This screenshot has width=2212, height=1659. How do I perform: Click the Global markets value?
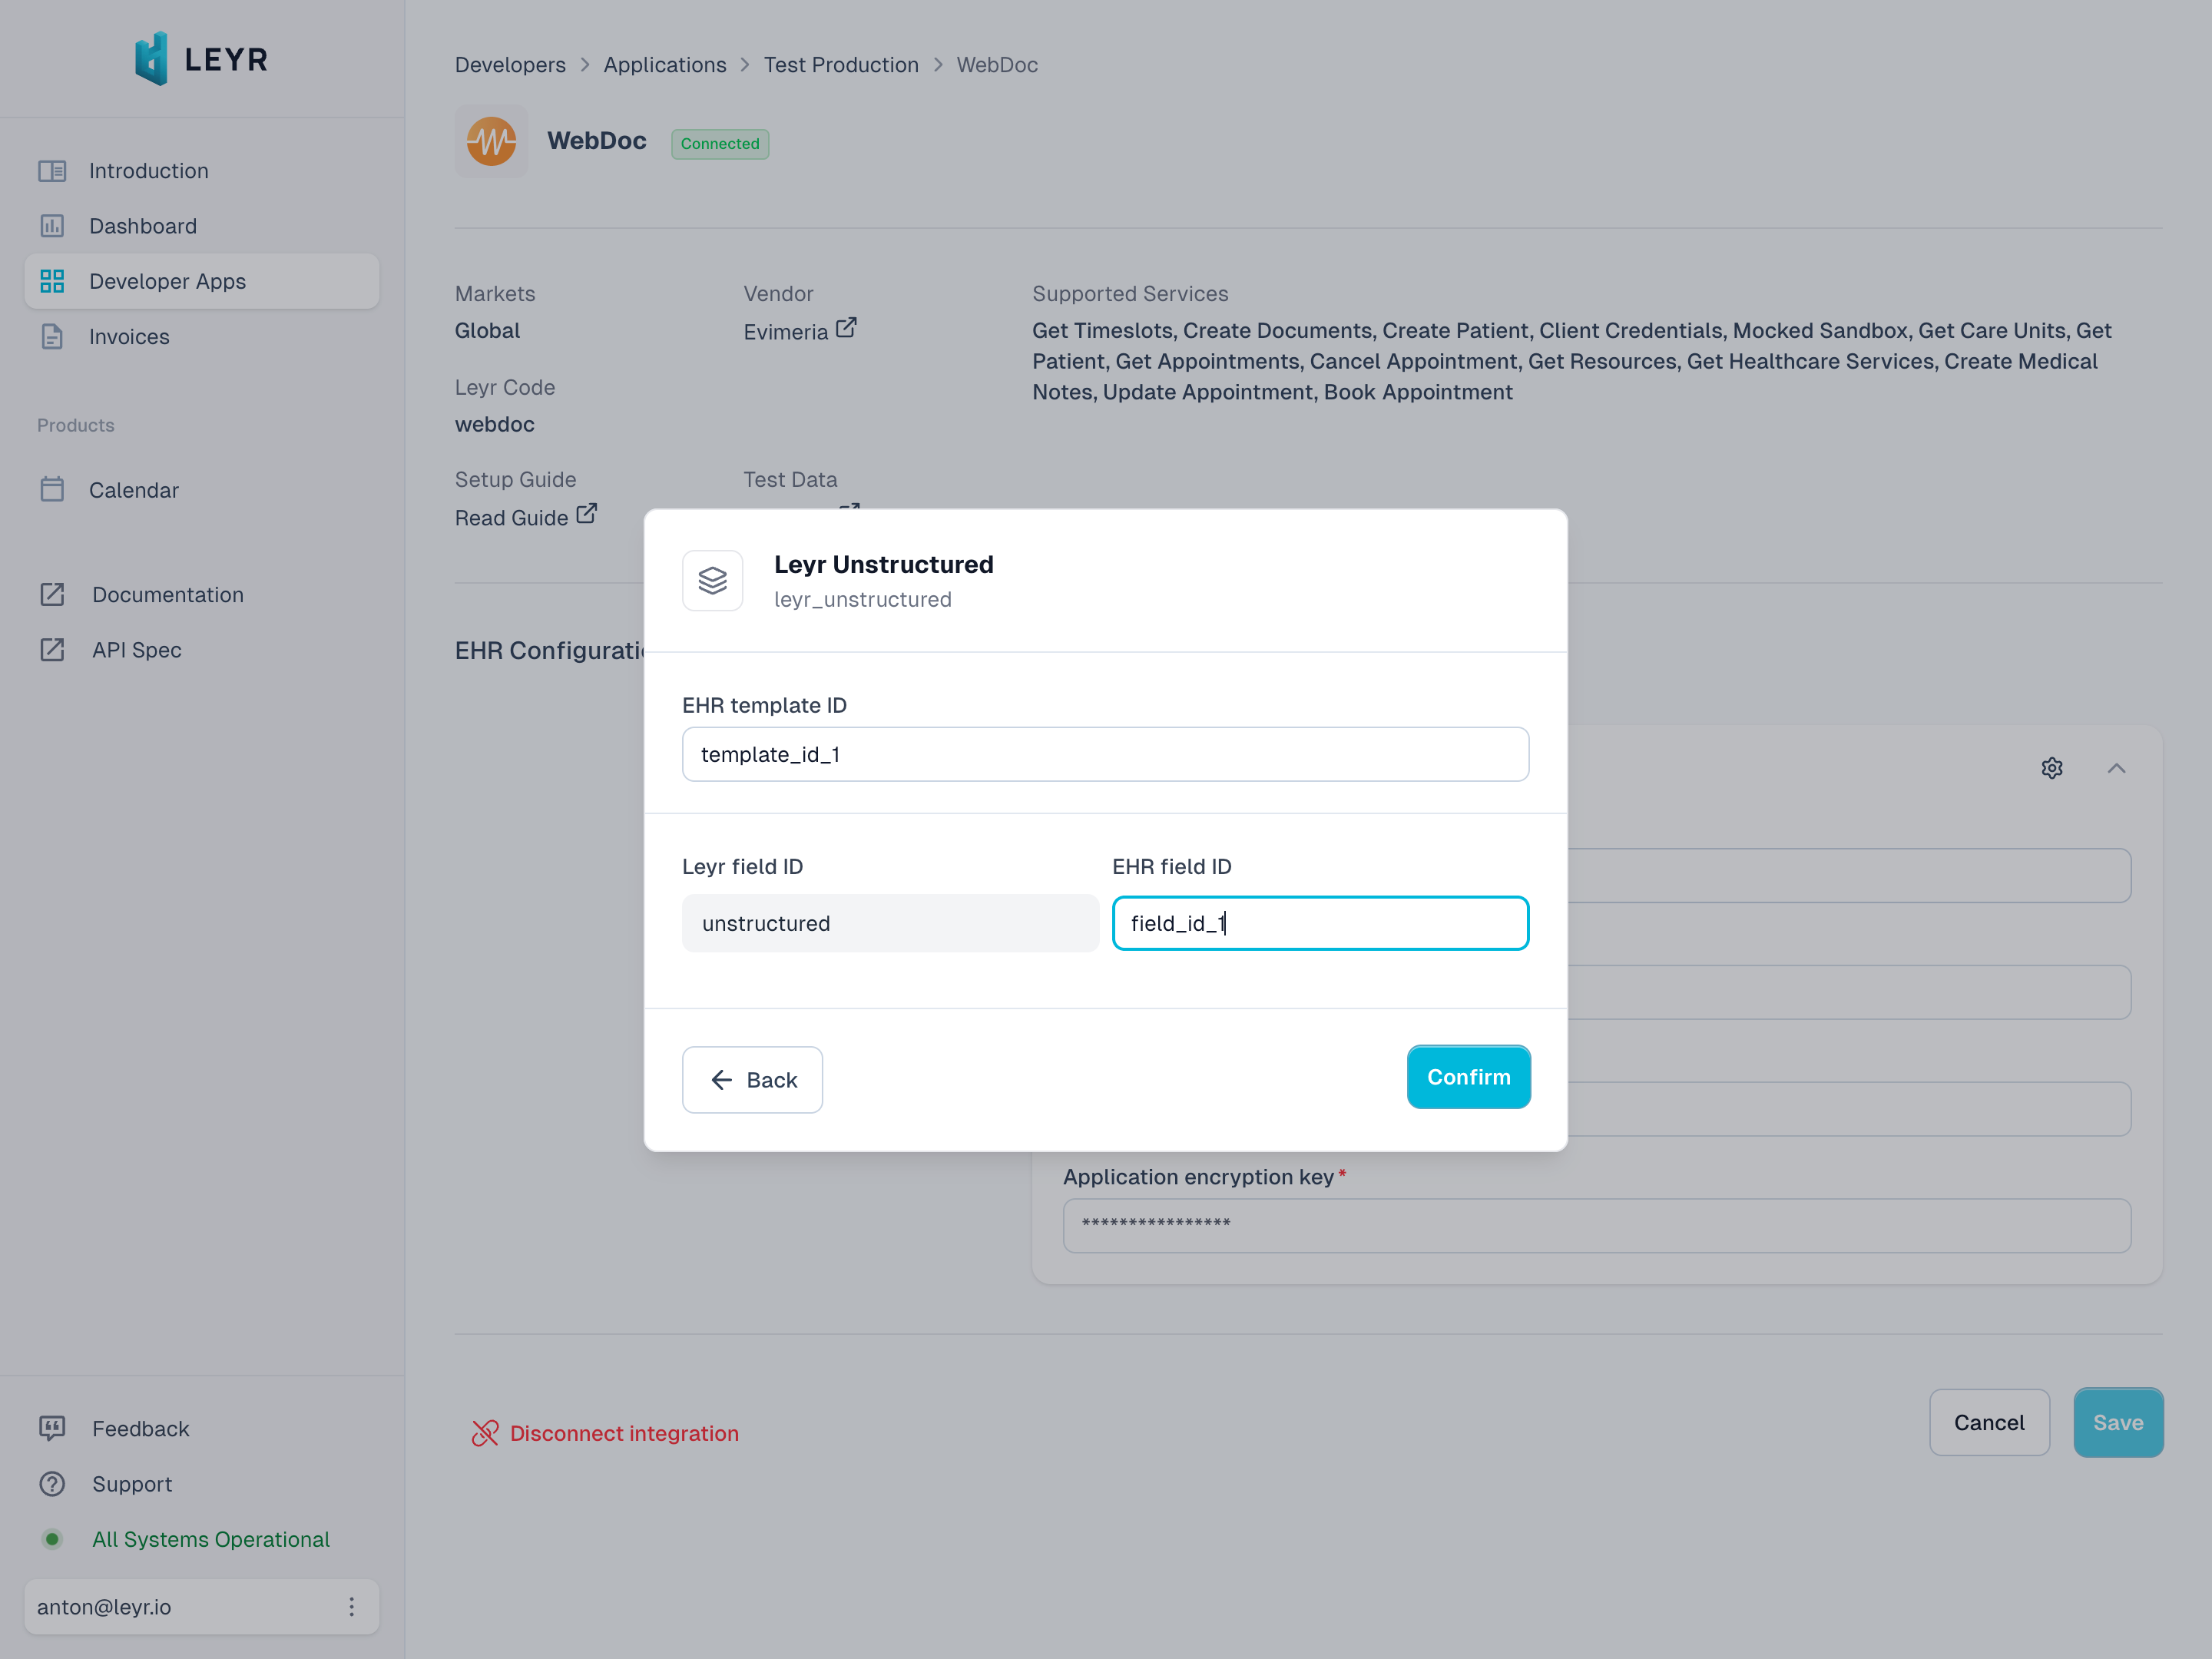click(x=487, y=331)
